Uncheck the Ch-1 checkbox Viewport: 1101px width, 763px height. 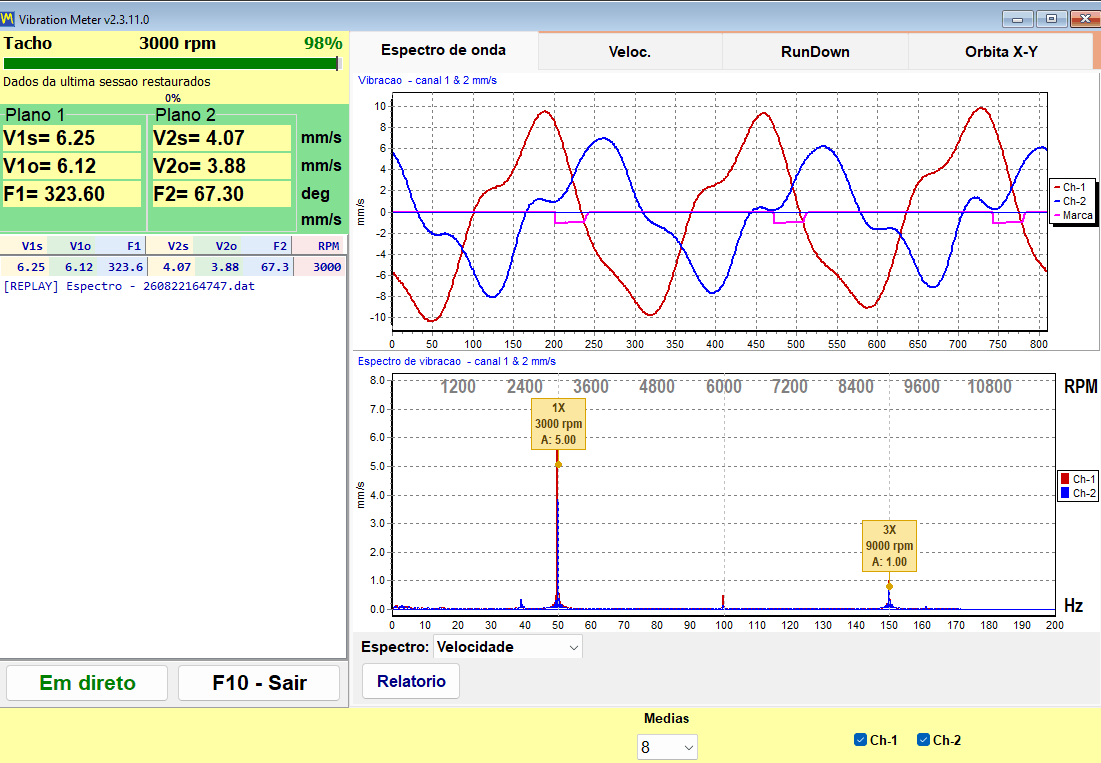click(x=860, y=740)
